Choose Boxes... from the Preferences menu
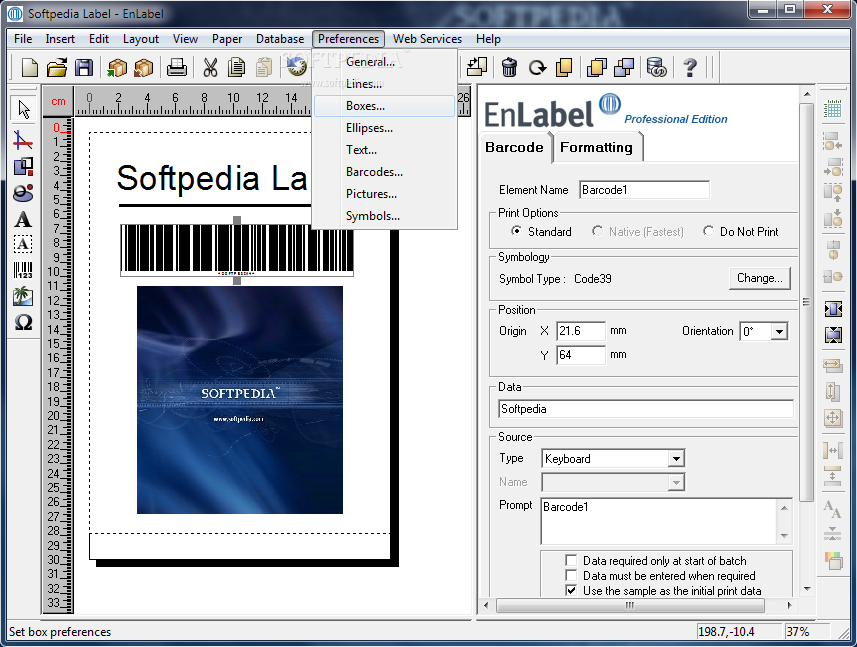Viewport: 857px width, 647px height. click(x=384, y=106)
